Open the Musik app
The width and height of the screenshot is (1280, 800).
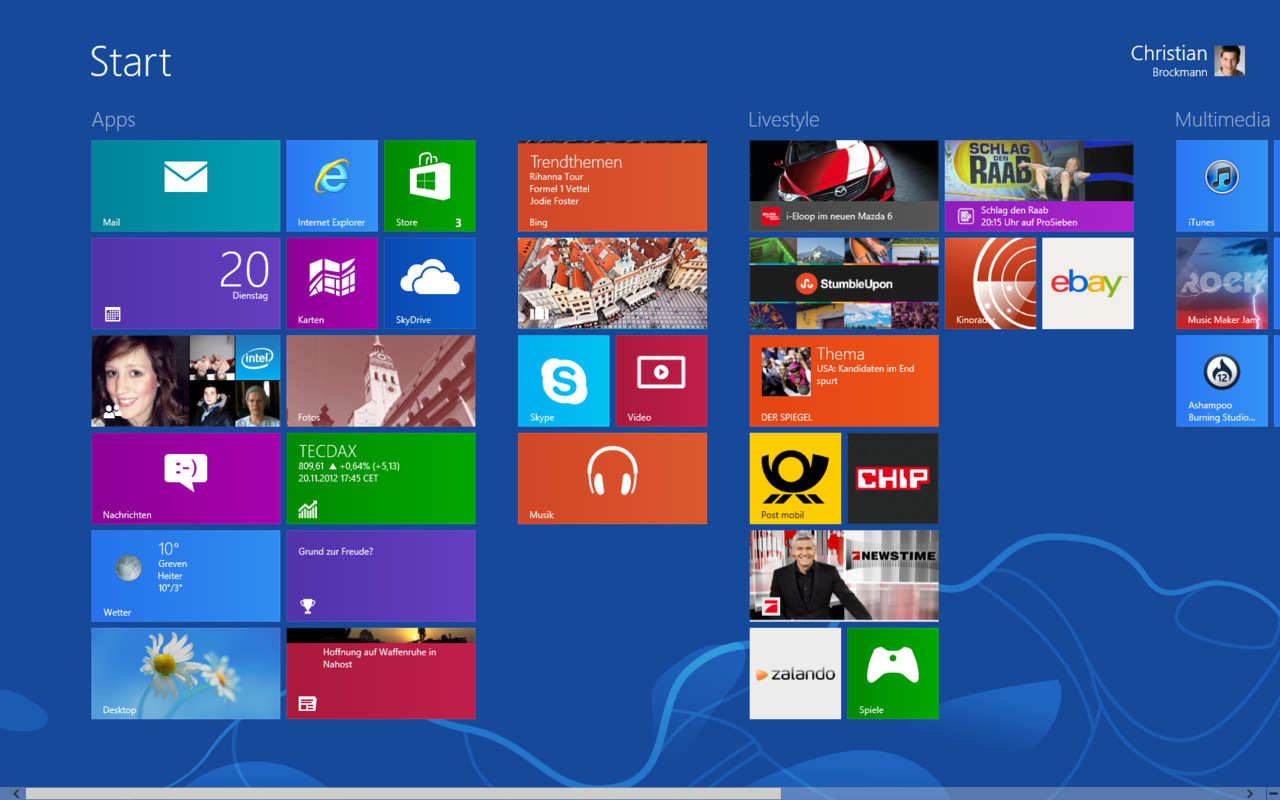coord(612,478)
